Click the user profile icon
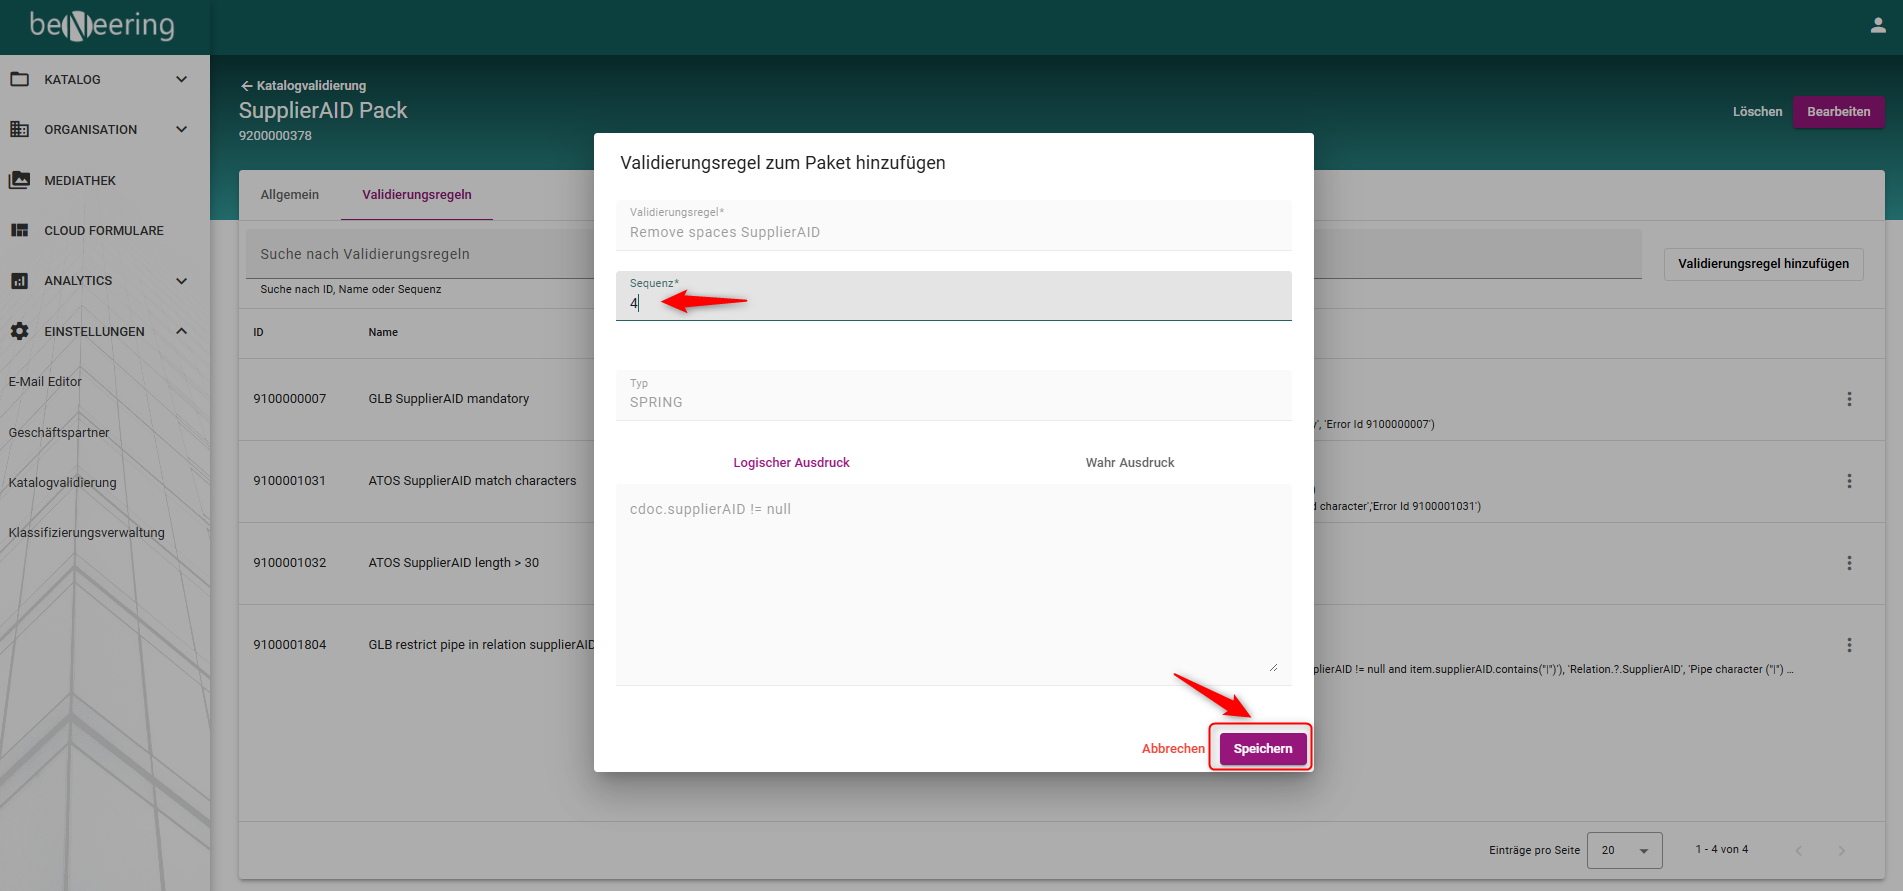The height and width of the screenshot is (891, 1903). point(1877,26)
